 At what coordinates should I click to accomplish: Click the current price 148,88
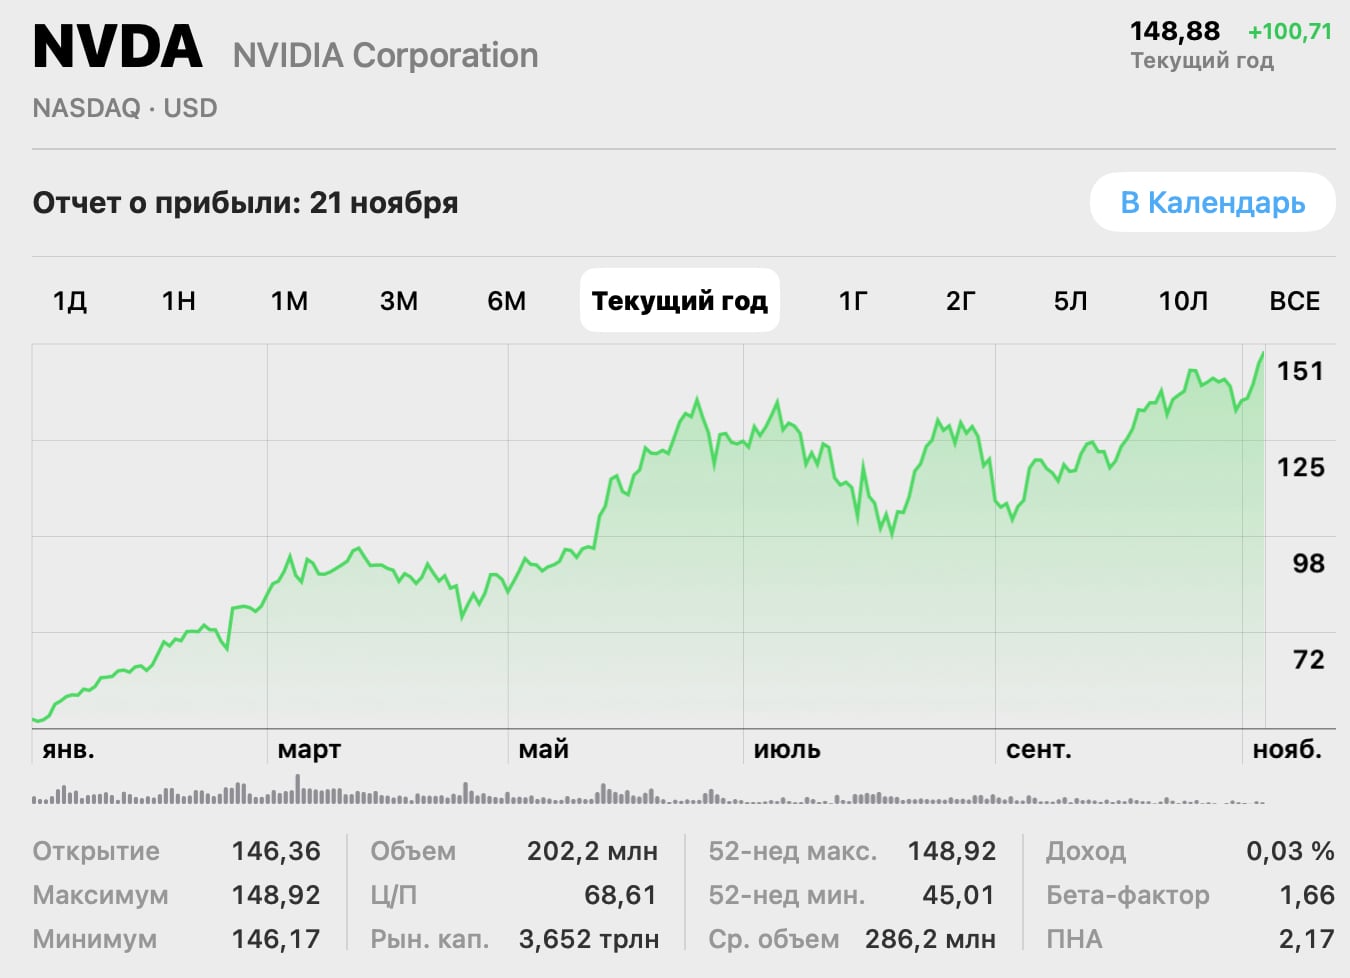pyautogui.click(x=1175, y=31)
